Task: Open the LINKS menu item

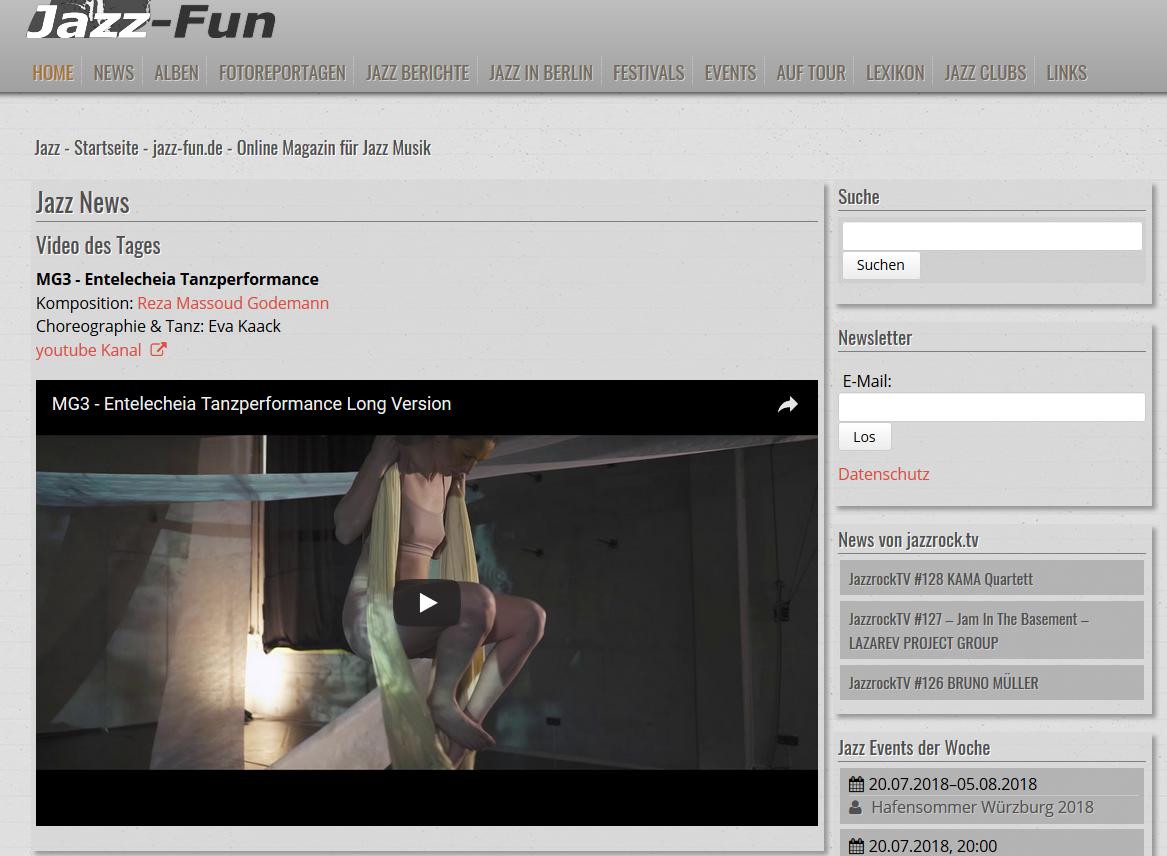Action: pyautogui.click(x=1067, y=72)
